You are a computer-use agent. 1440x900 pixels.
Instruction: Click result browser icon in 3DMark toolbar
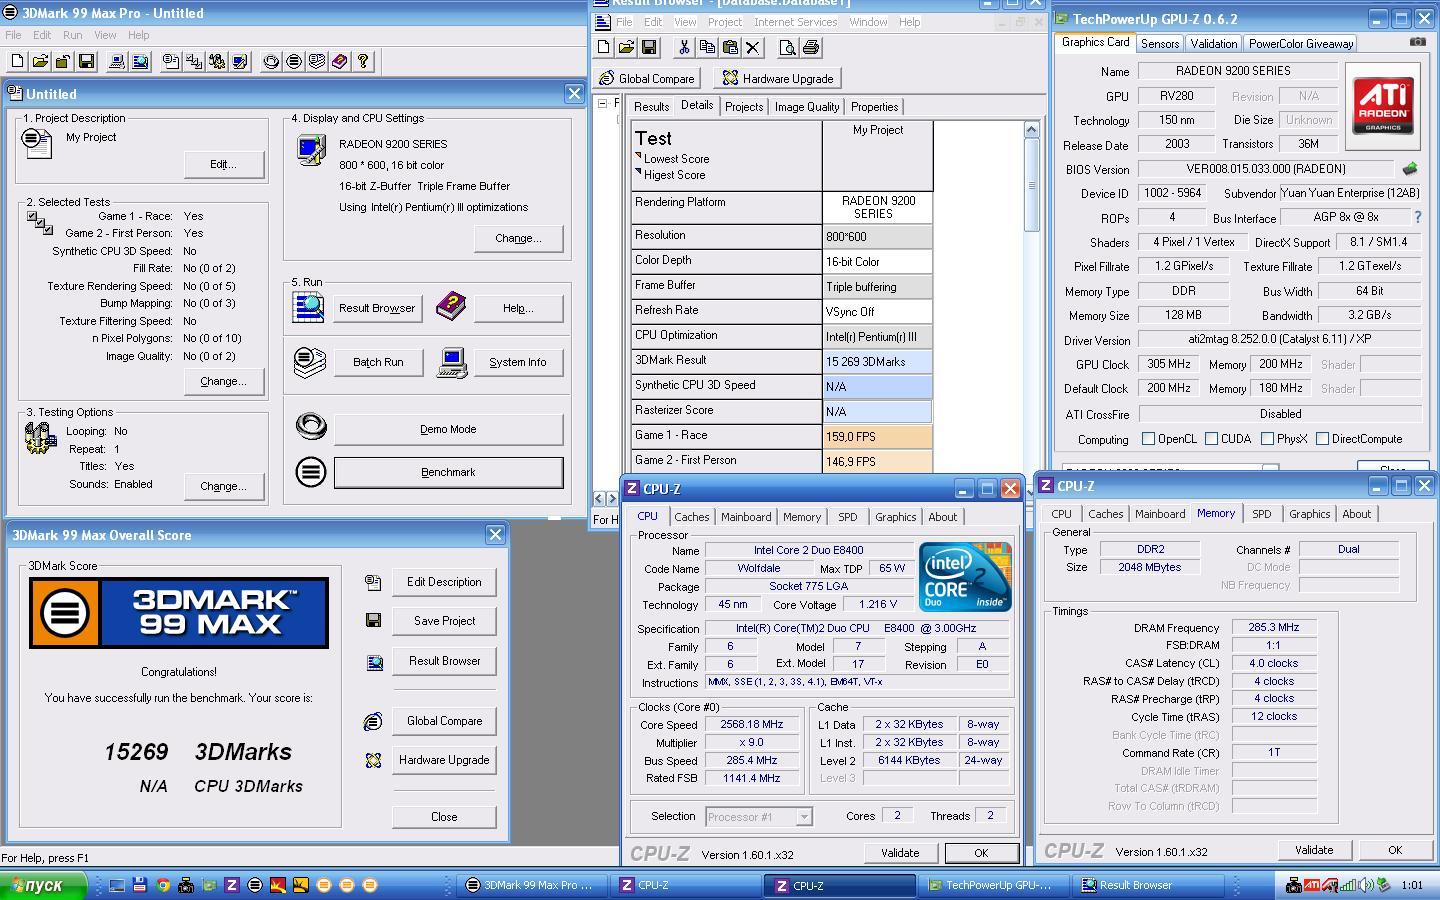140,61
